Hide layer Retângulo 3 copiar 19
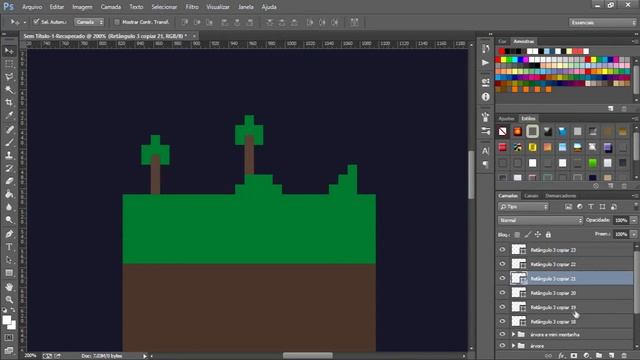Image resolution: width=640 pixels, height=360 pixels. [x=502, y=307]
